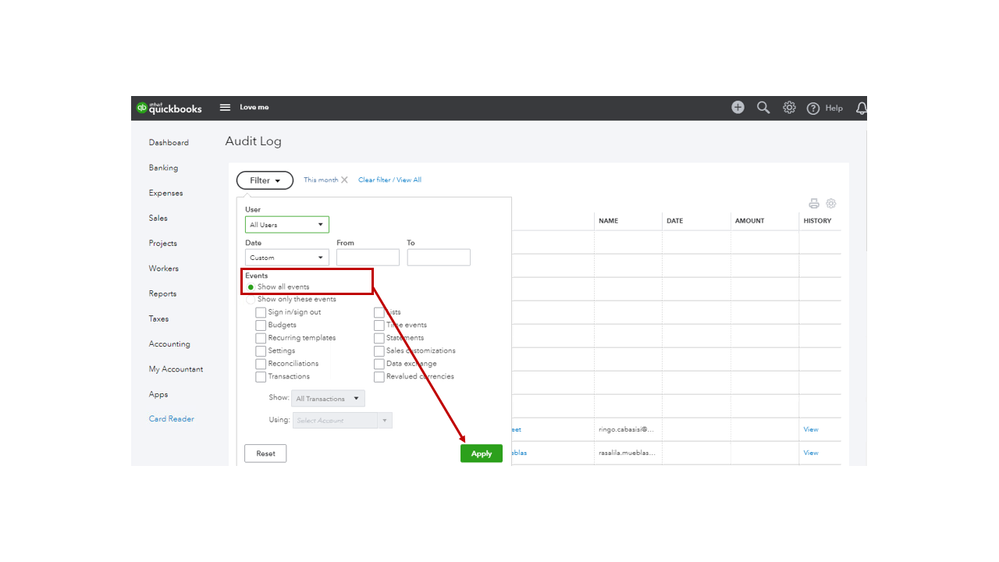Open Reports in sidebar
This screenshot has width=999, height=562.
point(162,294)
